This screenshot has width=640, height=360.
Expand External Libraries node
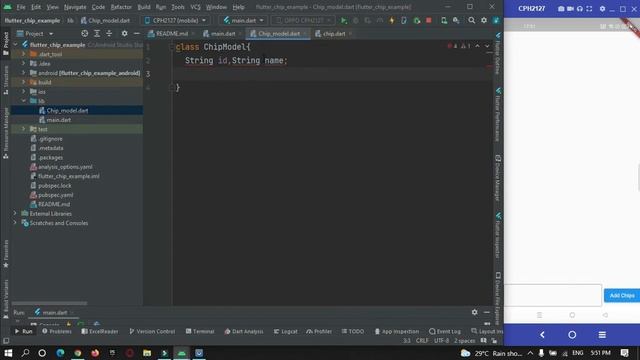click(x=15, y=213)
